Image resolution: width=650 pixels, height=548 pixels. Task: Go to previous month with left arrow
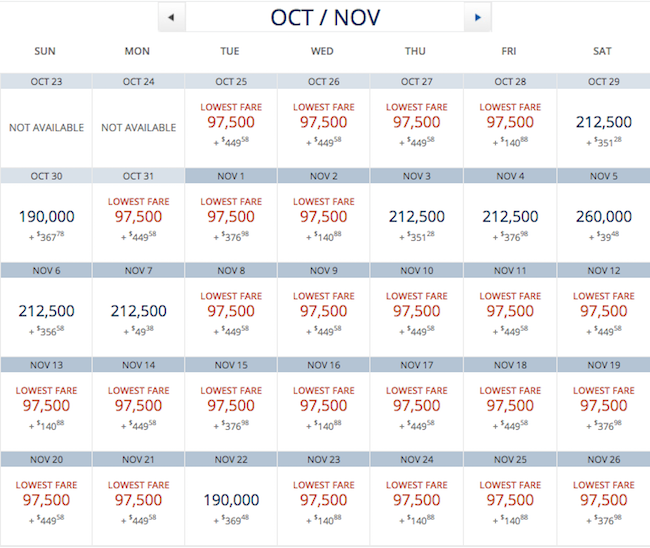pos(172,17)
